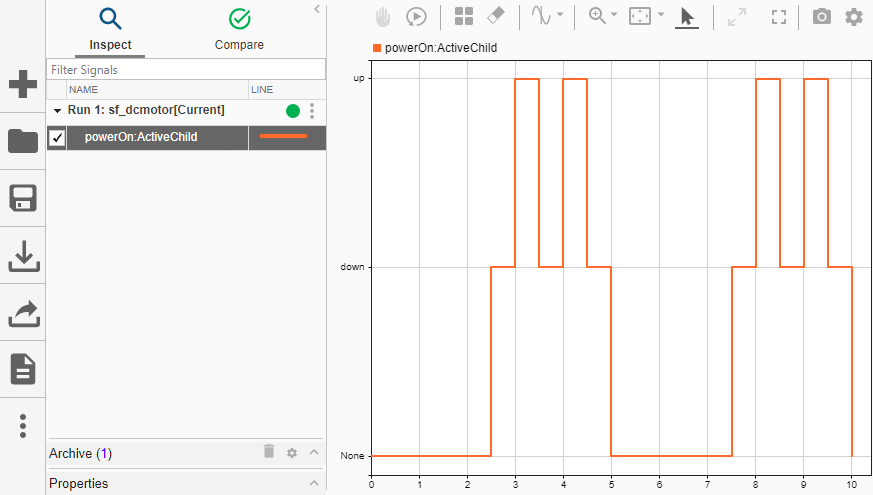Select the data cursor pointer tool

coord(686,17)
